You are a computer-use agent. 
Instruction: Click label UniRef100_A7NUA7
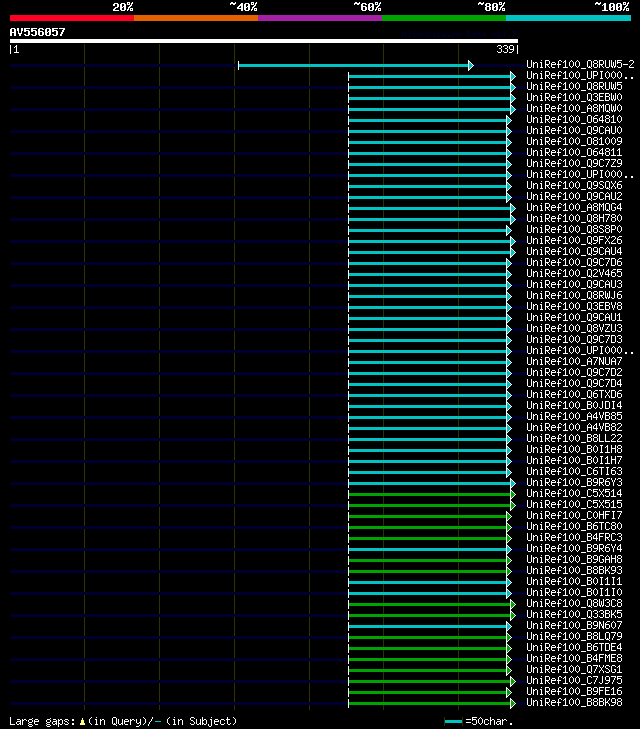point(574,361)
